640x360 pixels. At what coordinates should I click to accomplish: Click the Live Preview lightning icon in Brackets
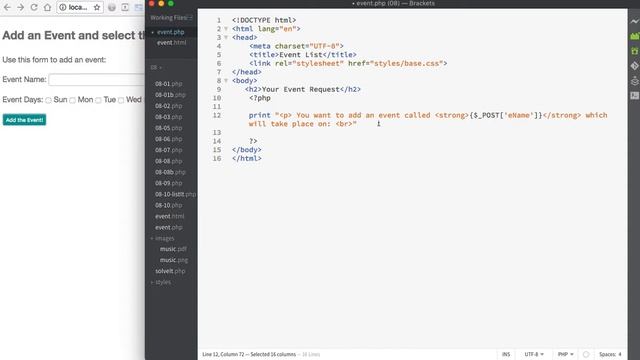pos(634,21)
